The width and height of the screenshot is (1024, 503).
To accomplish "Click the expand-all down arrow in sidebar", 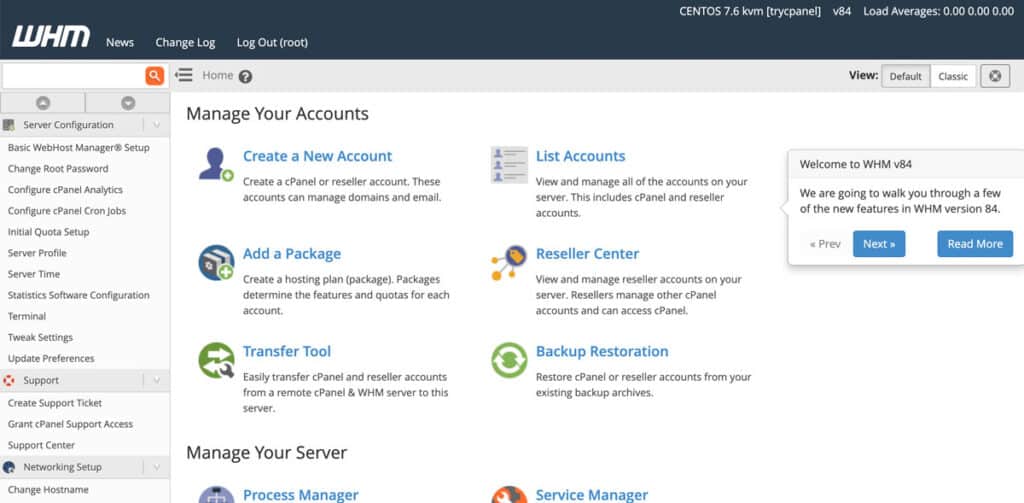I will (128, 103).
